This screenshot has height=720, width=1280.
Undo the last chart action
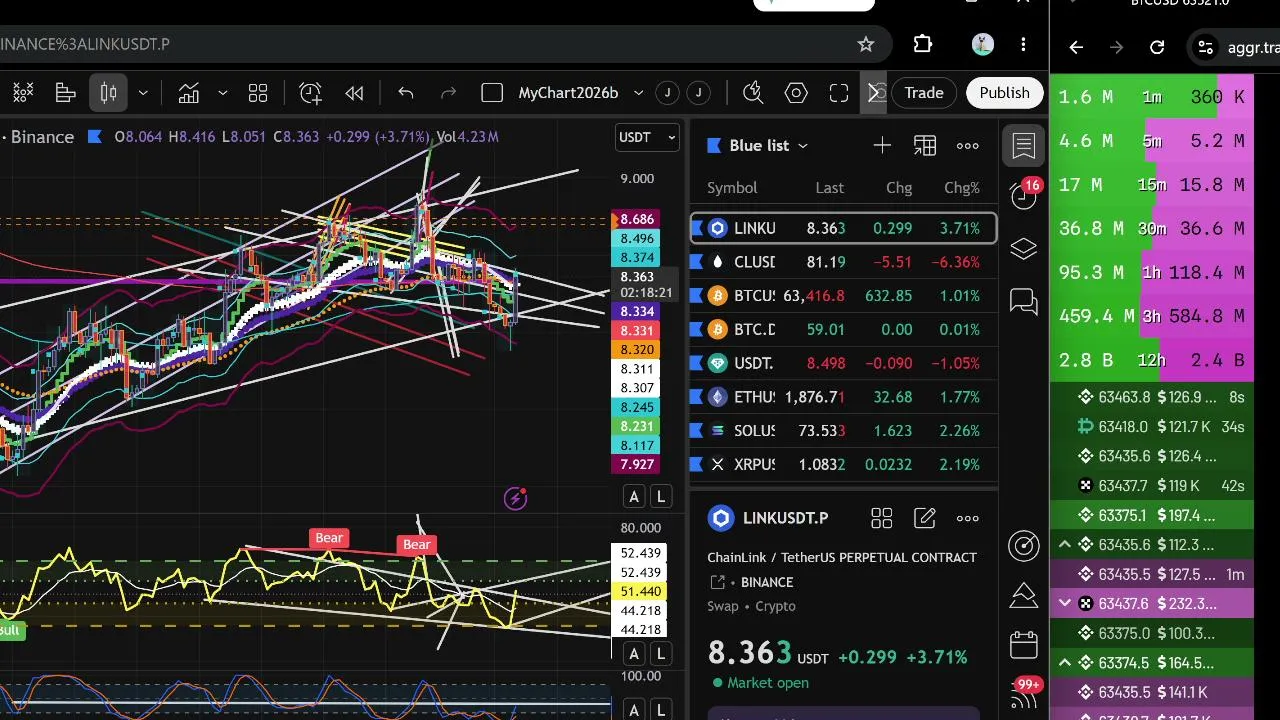click(405, 93)
